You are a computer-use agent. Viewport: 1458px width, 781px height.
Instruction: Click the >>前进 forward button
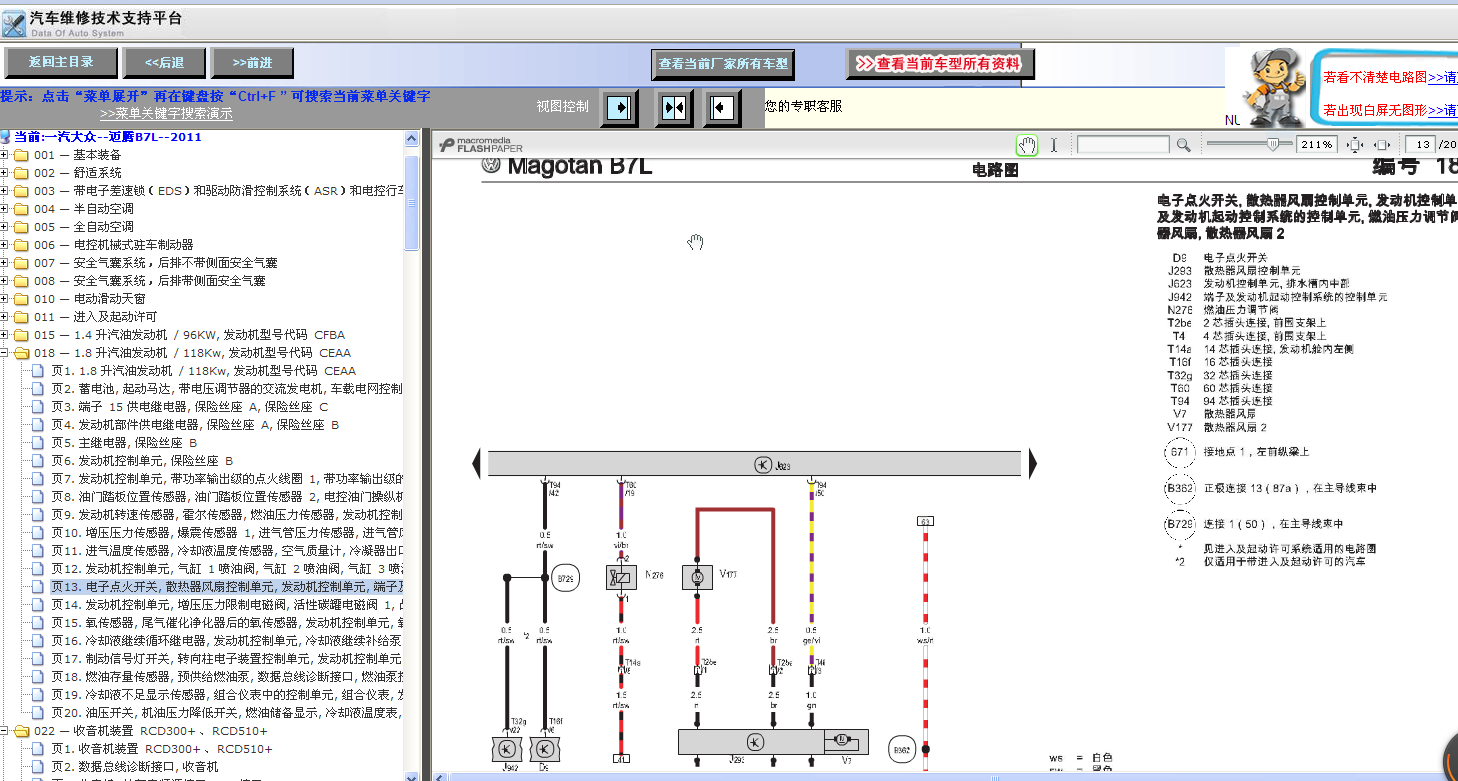(x=252, y=63)
